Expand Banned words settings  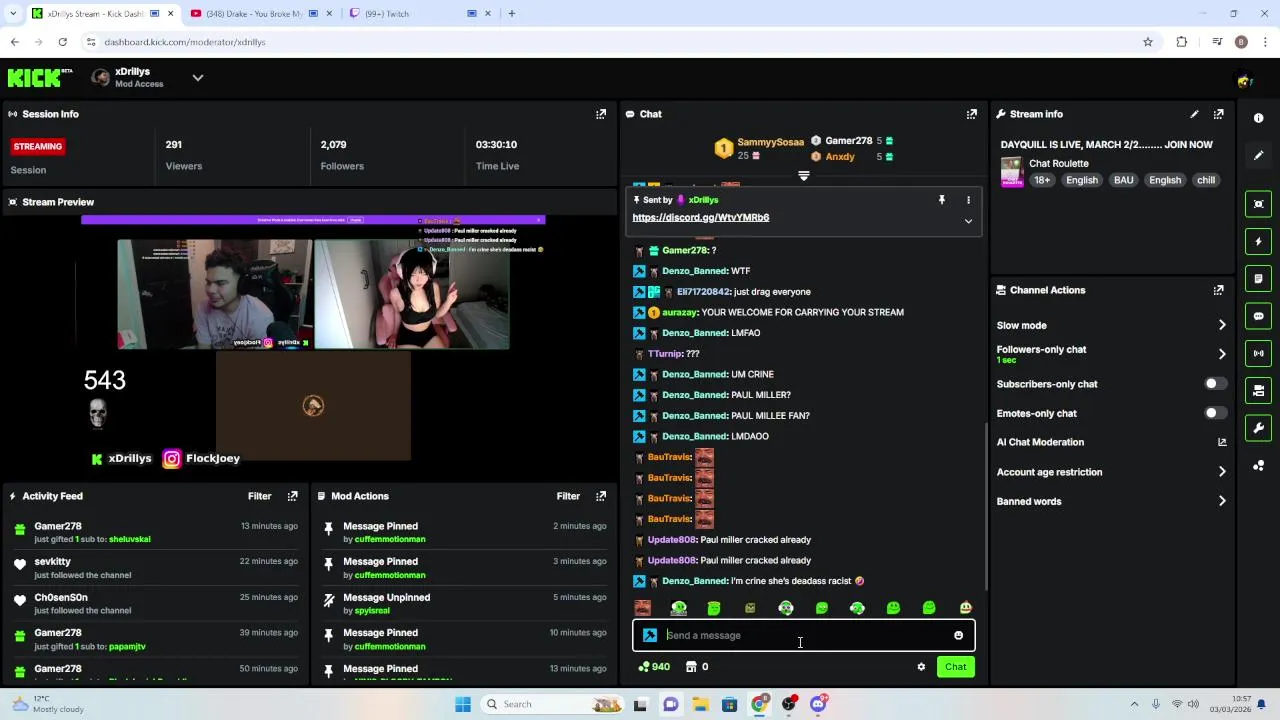(1222, 501)
